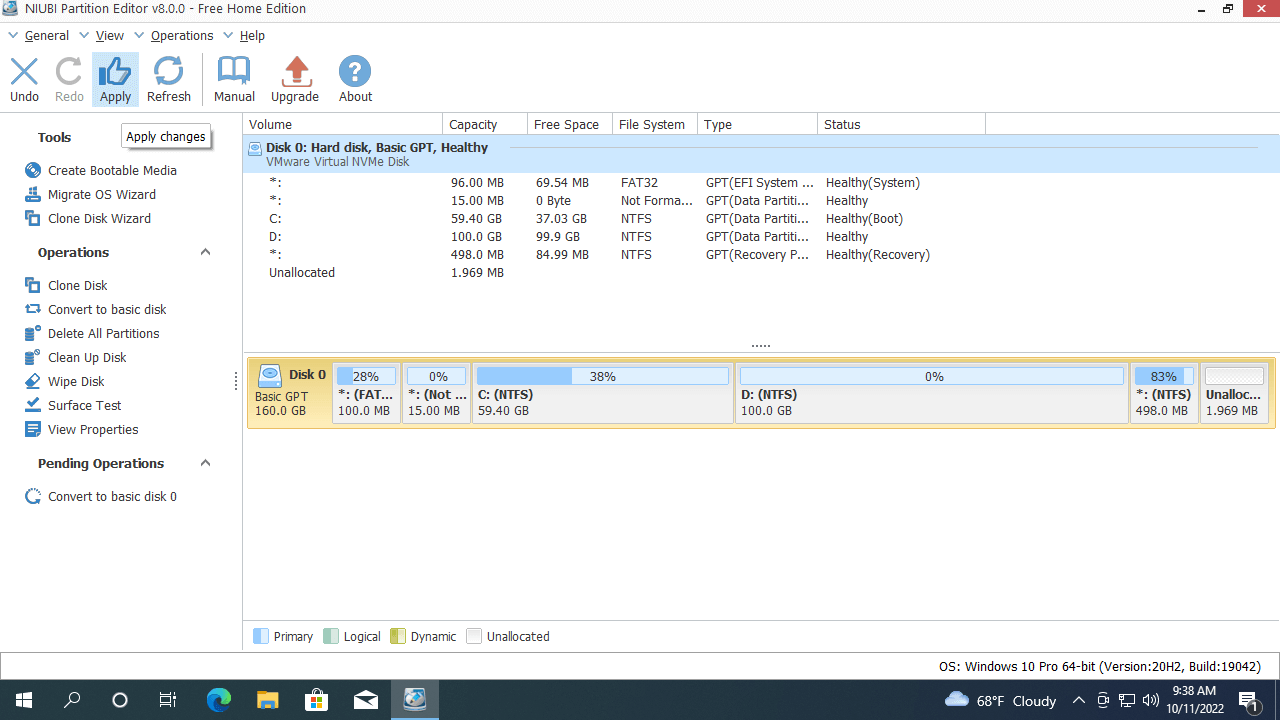
Task: Select the D: row in volume list
Action: (275, 237)
